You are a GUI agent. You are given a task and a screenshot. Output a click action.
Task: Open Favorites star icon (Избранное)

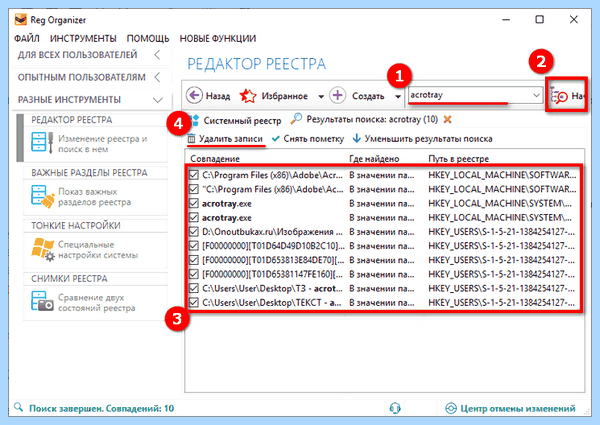click(248, 96)
